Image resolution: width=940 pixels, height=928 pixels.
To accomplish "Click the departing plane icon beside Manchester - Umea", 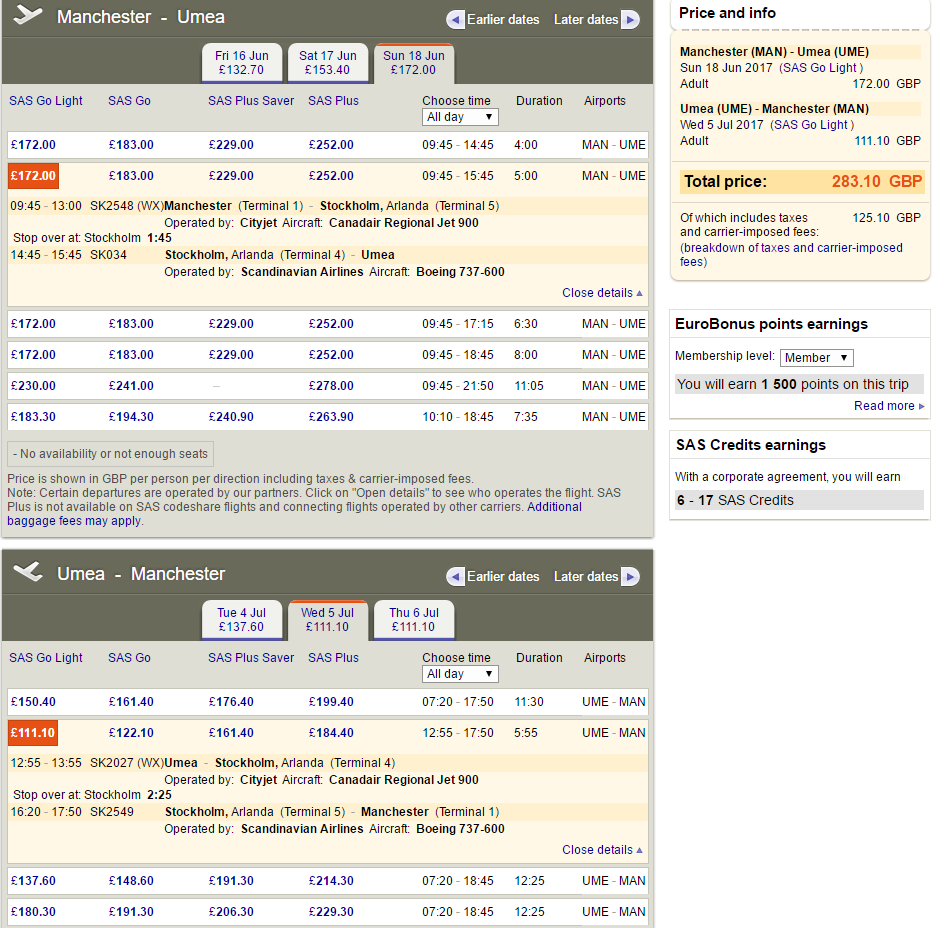I will coord(28,15).
